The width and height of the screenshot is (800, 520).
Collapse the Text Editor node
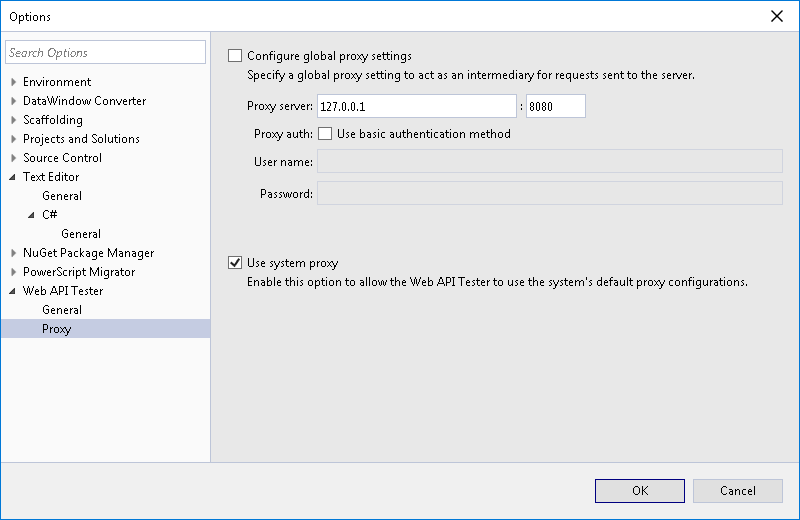click(13, 177)
